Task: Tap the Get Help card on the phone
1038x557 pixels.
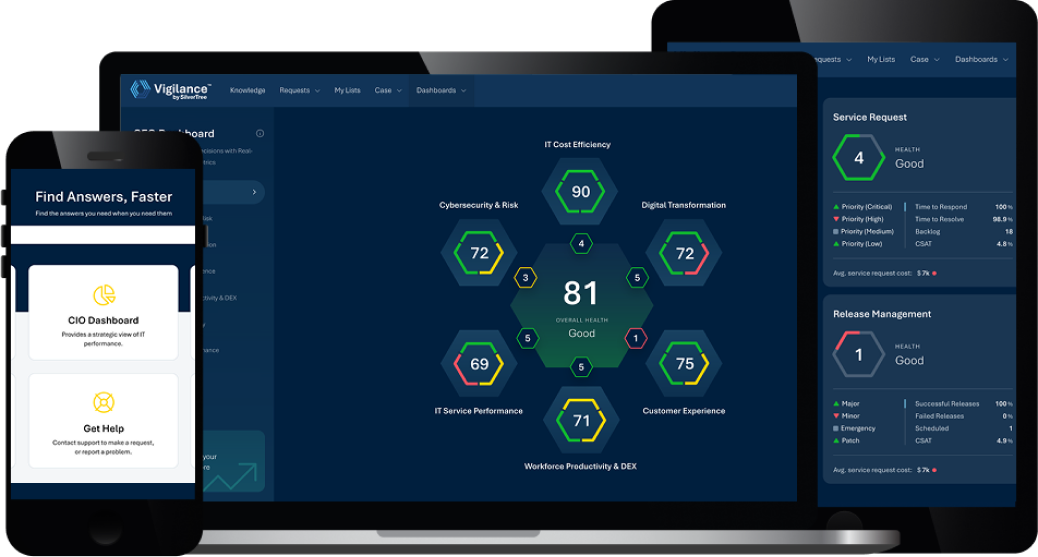Action: [x=103, y=421]
